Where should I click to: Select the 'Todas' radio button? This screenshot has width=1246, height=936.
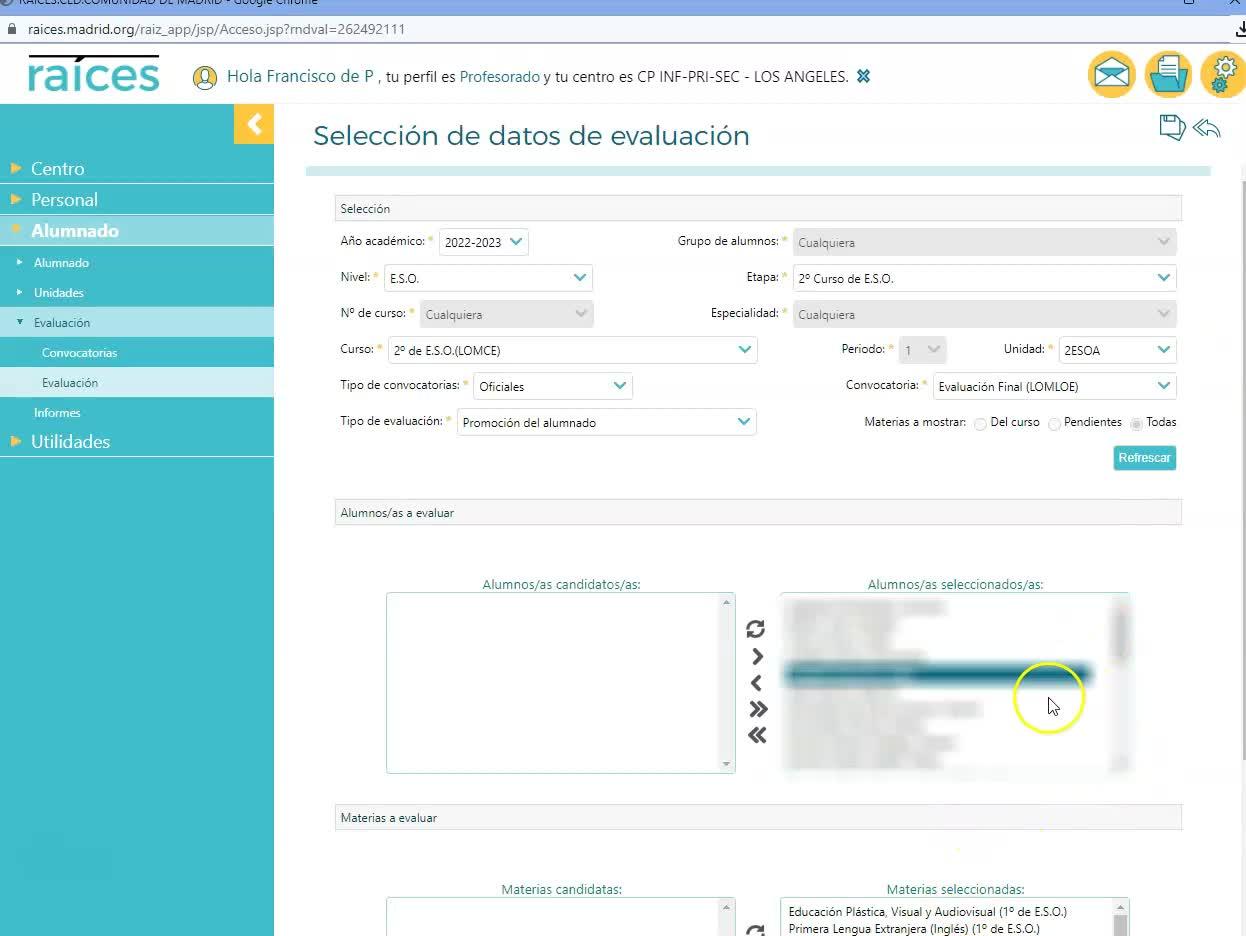pyautogui.click(x=1136, y=424)
